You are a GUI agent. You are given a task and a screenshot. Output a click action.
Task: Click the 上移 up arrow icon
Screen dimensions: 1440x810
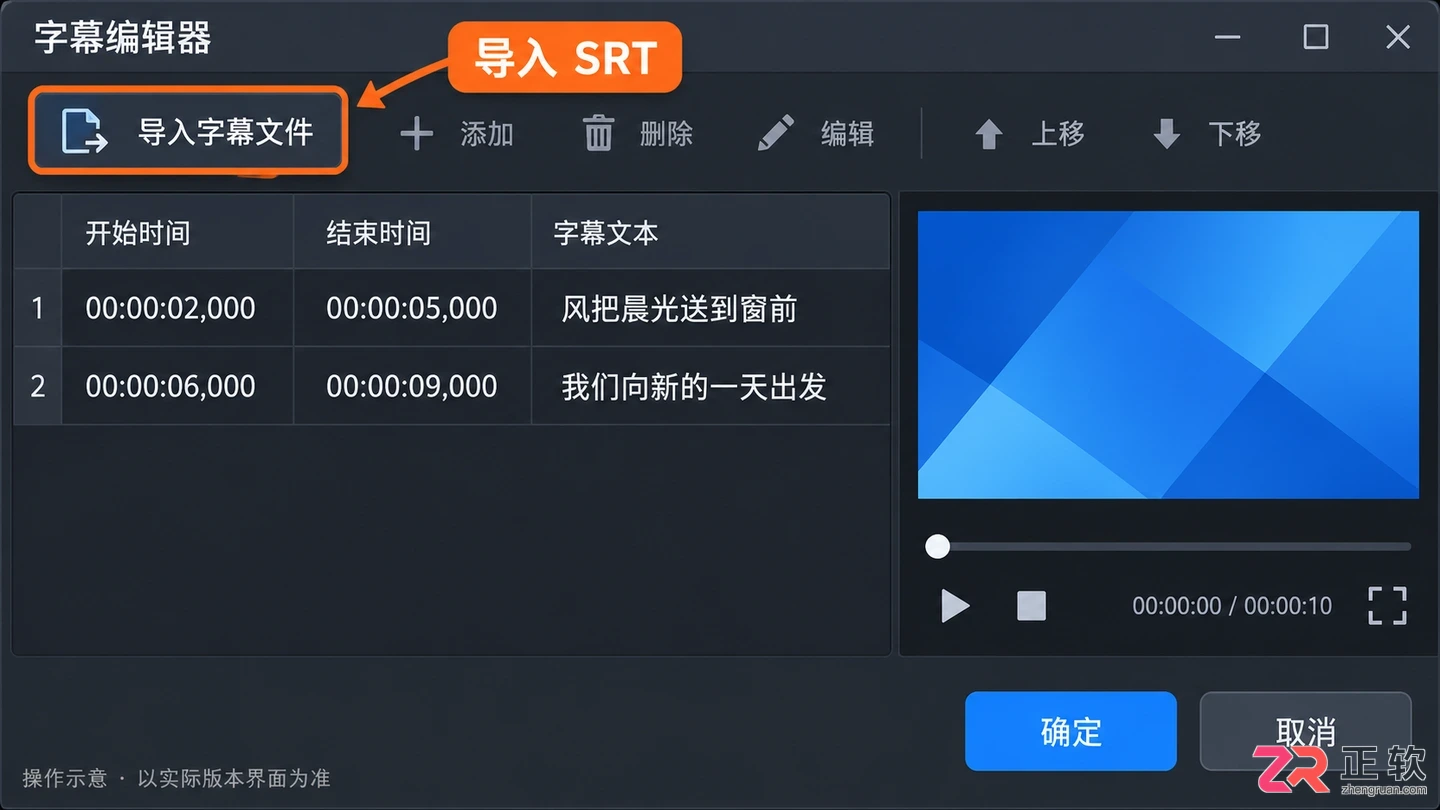988,134
